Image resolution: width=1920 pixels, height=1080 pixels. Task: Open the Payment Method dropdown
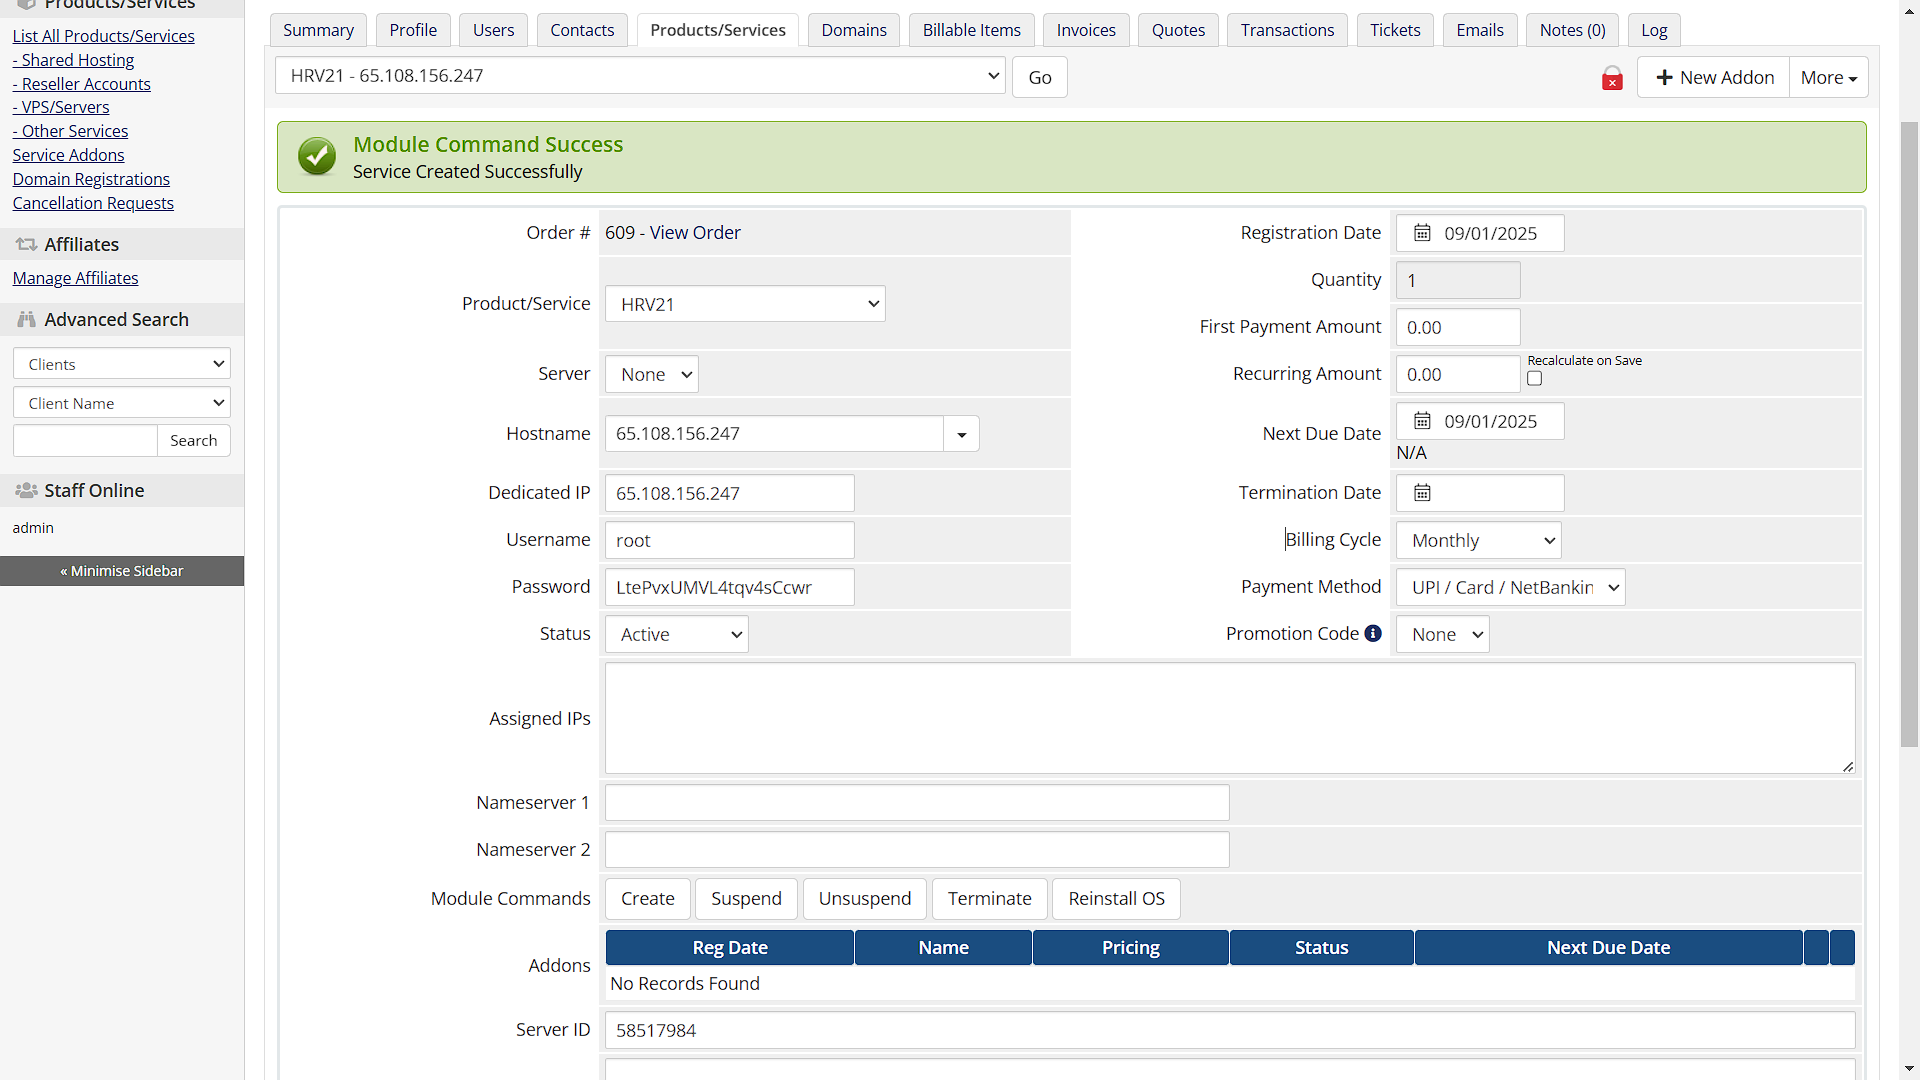(x=1510, y=588)
